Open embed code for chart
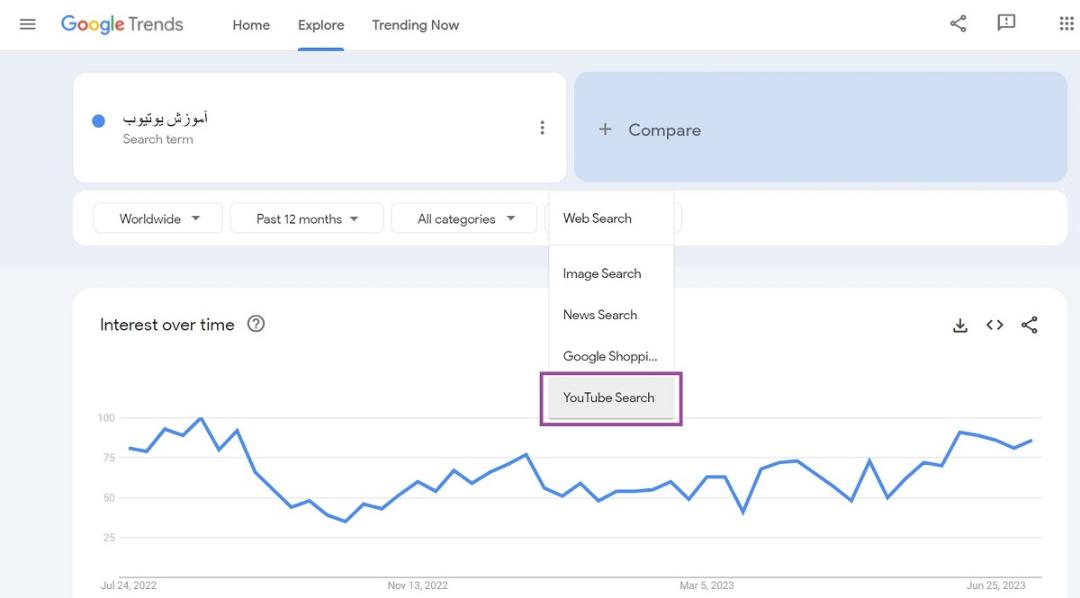 (x=995, y=324)
